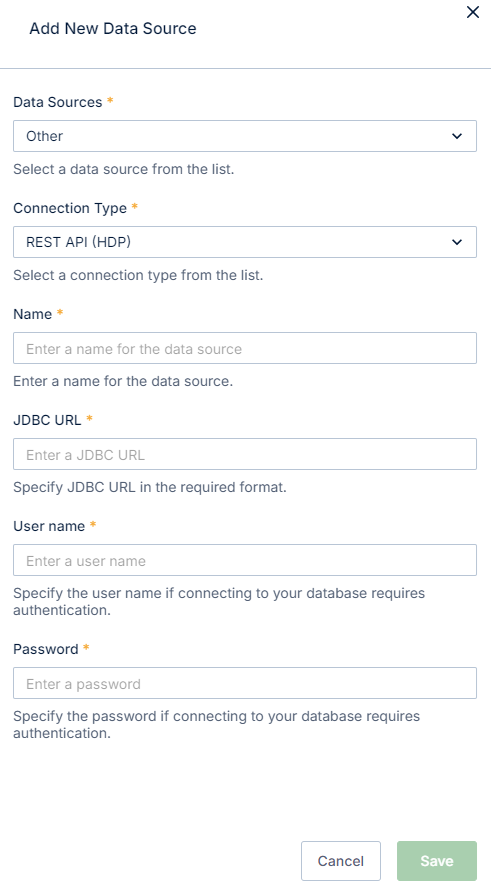Click the "Name" field label
Viewport: 491px width, 894px height.
[33, 314]
